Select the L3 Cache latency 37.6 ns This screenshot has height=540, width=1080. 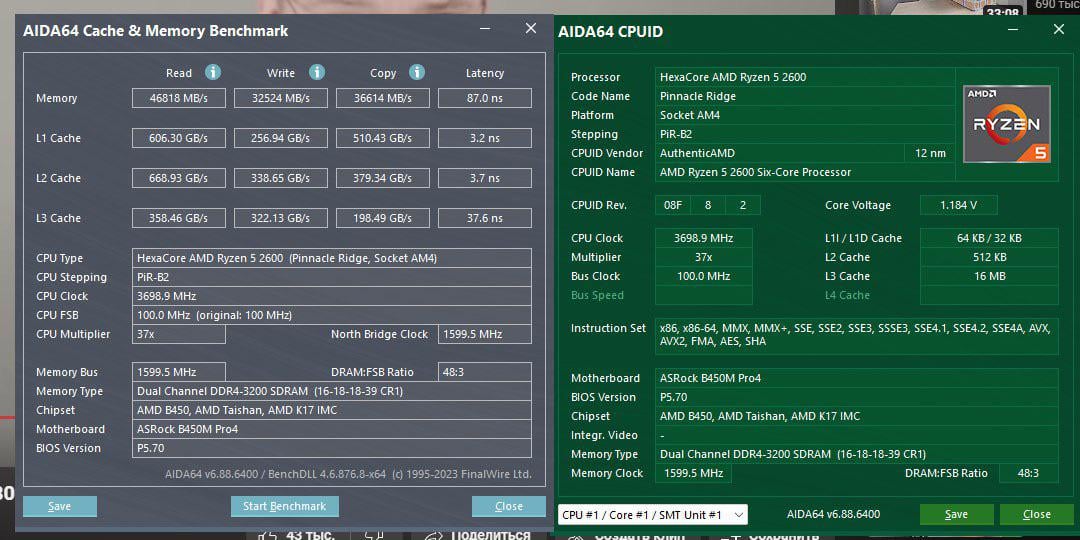pos(484,218)
